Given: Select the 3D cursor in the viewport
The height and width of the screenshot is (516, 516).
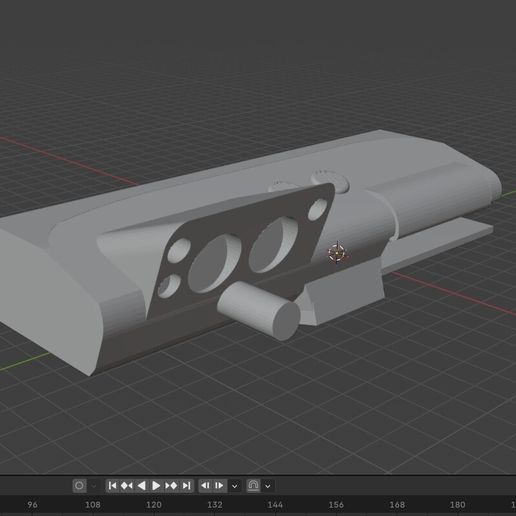Looking at the screenshot, I should pyautogui.click(x=337, y=252).
